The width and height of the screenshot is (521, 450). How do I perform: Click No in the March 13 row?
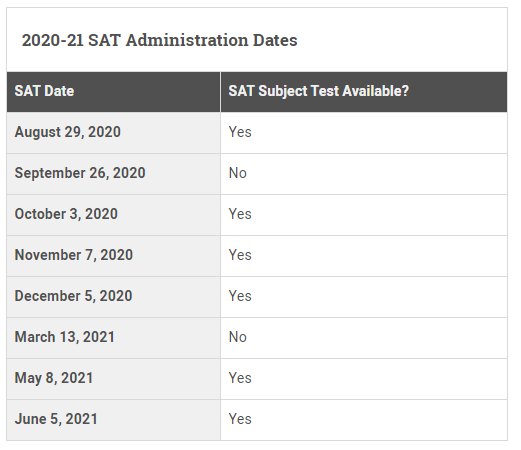[238, 337]
